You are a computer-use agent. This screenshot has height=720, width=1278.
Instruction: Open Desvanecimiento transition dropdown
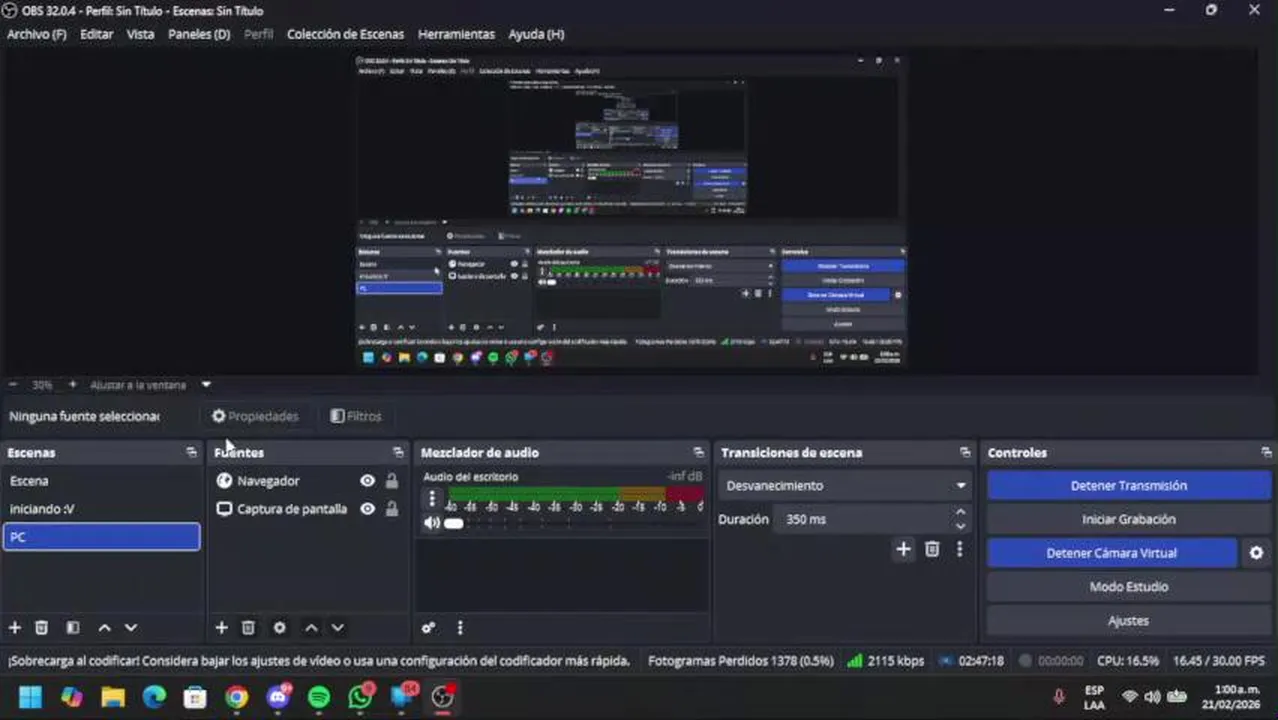(845, 486)
